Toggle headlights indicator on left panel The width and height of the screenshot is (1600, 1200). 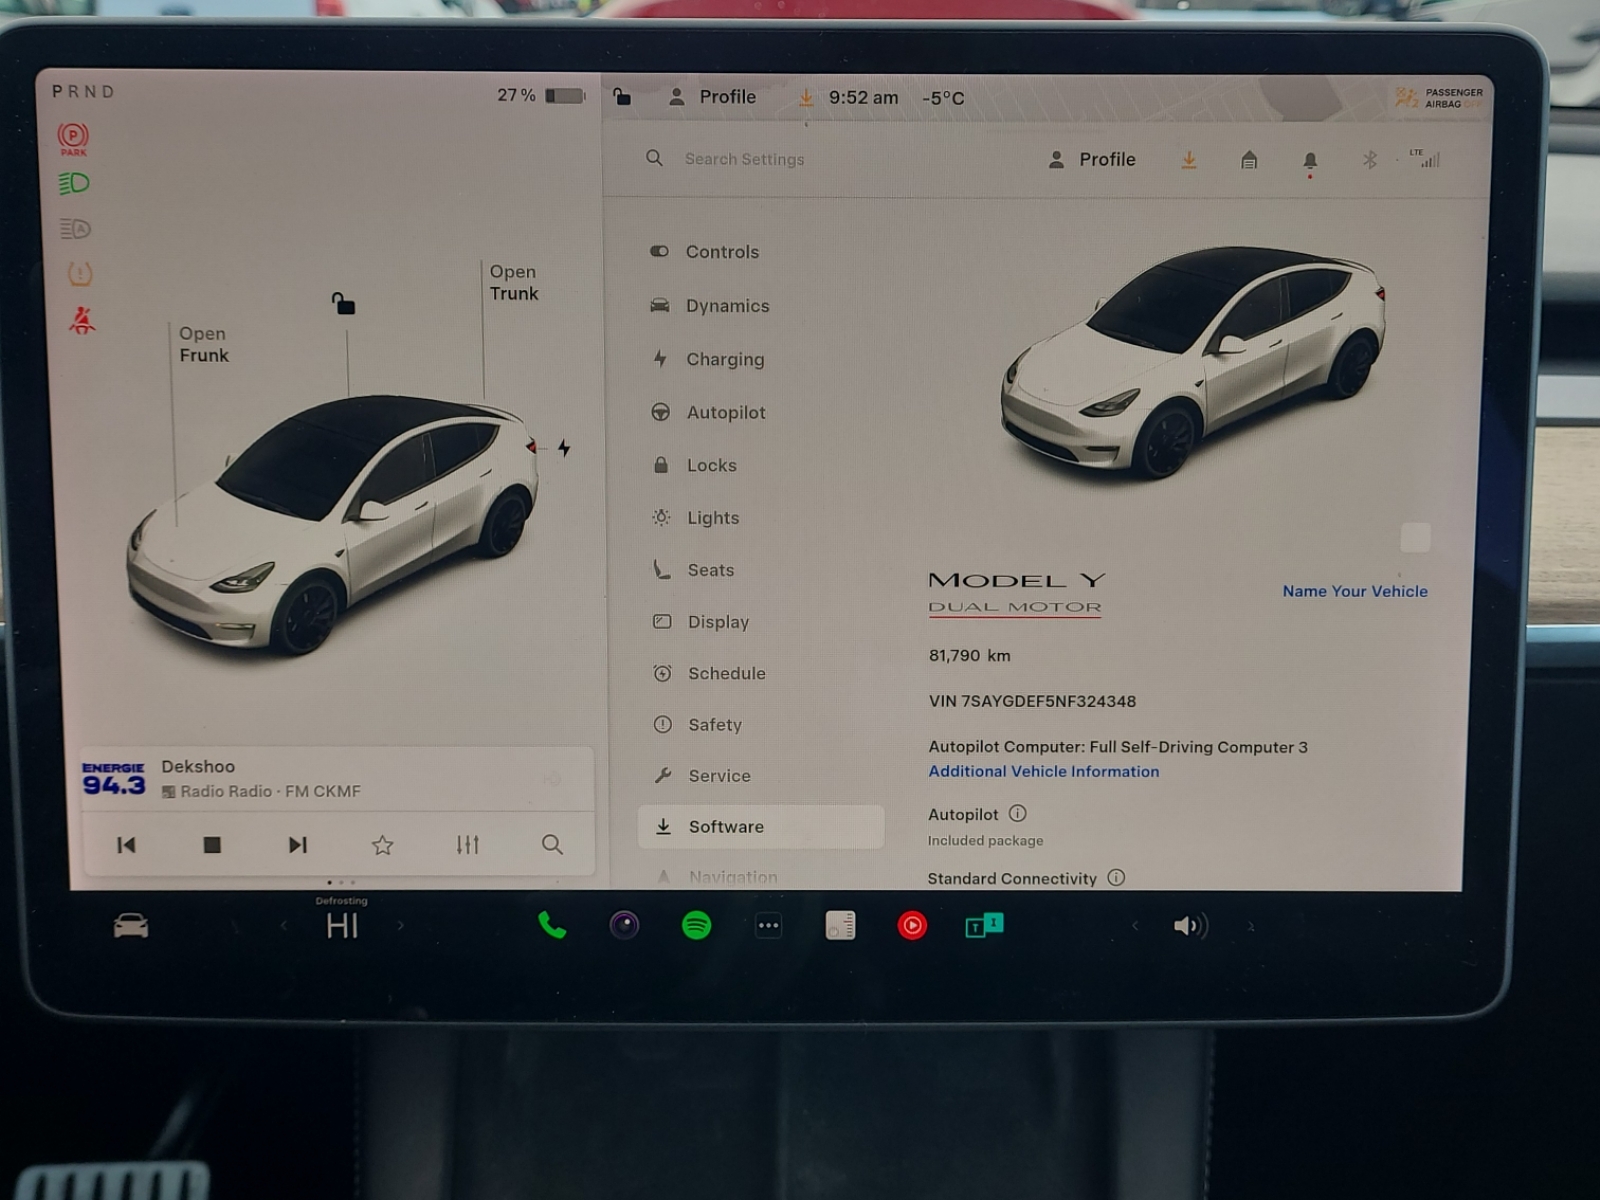74,184
